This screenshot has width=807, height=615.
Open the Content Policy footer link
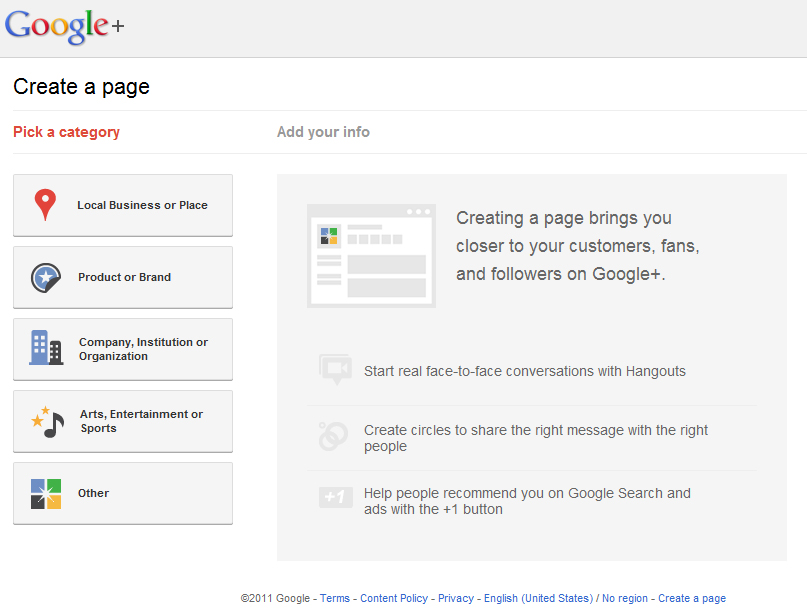pyautogui.click(x=394, y=598)
